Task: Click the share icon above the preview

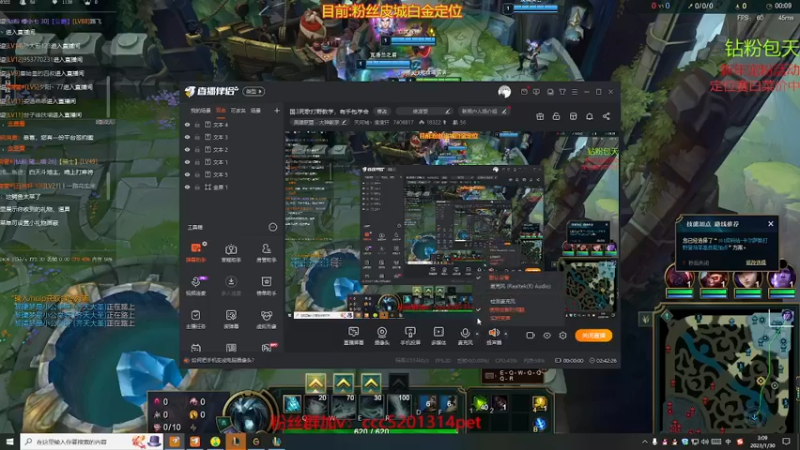Action: [606, 116]
